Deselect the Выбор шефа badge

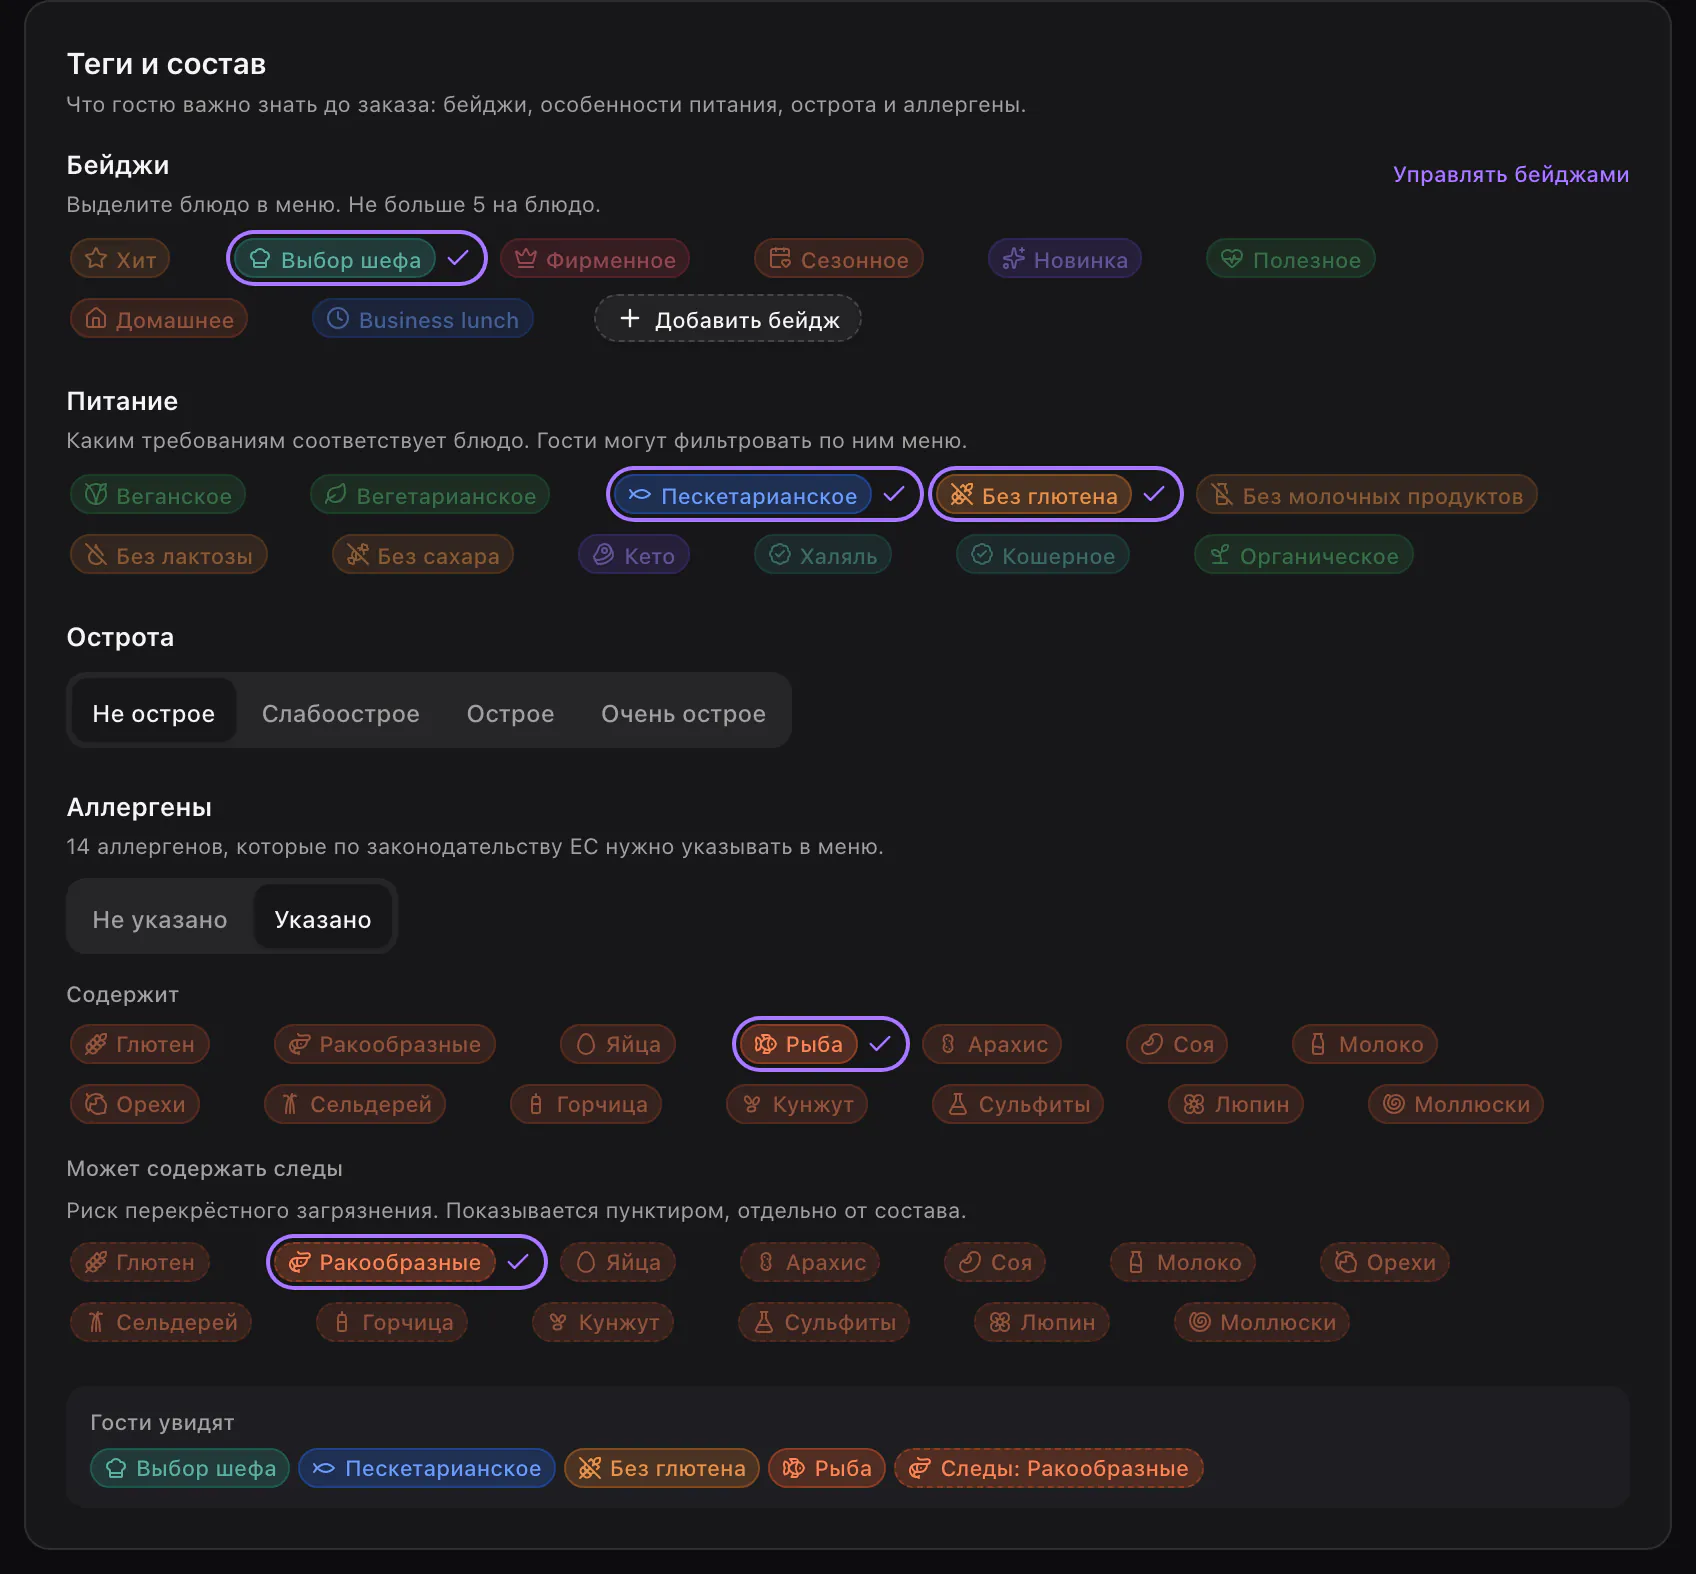[x=357, y=259]
